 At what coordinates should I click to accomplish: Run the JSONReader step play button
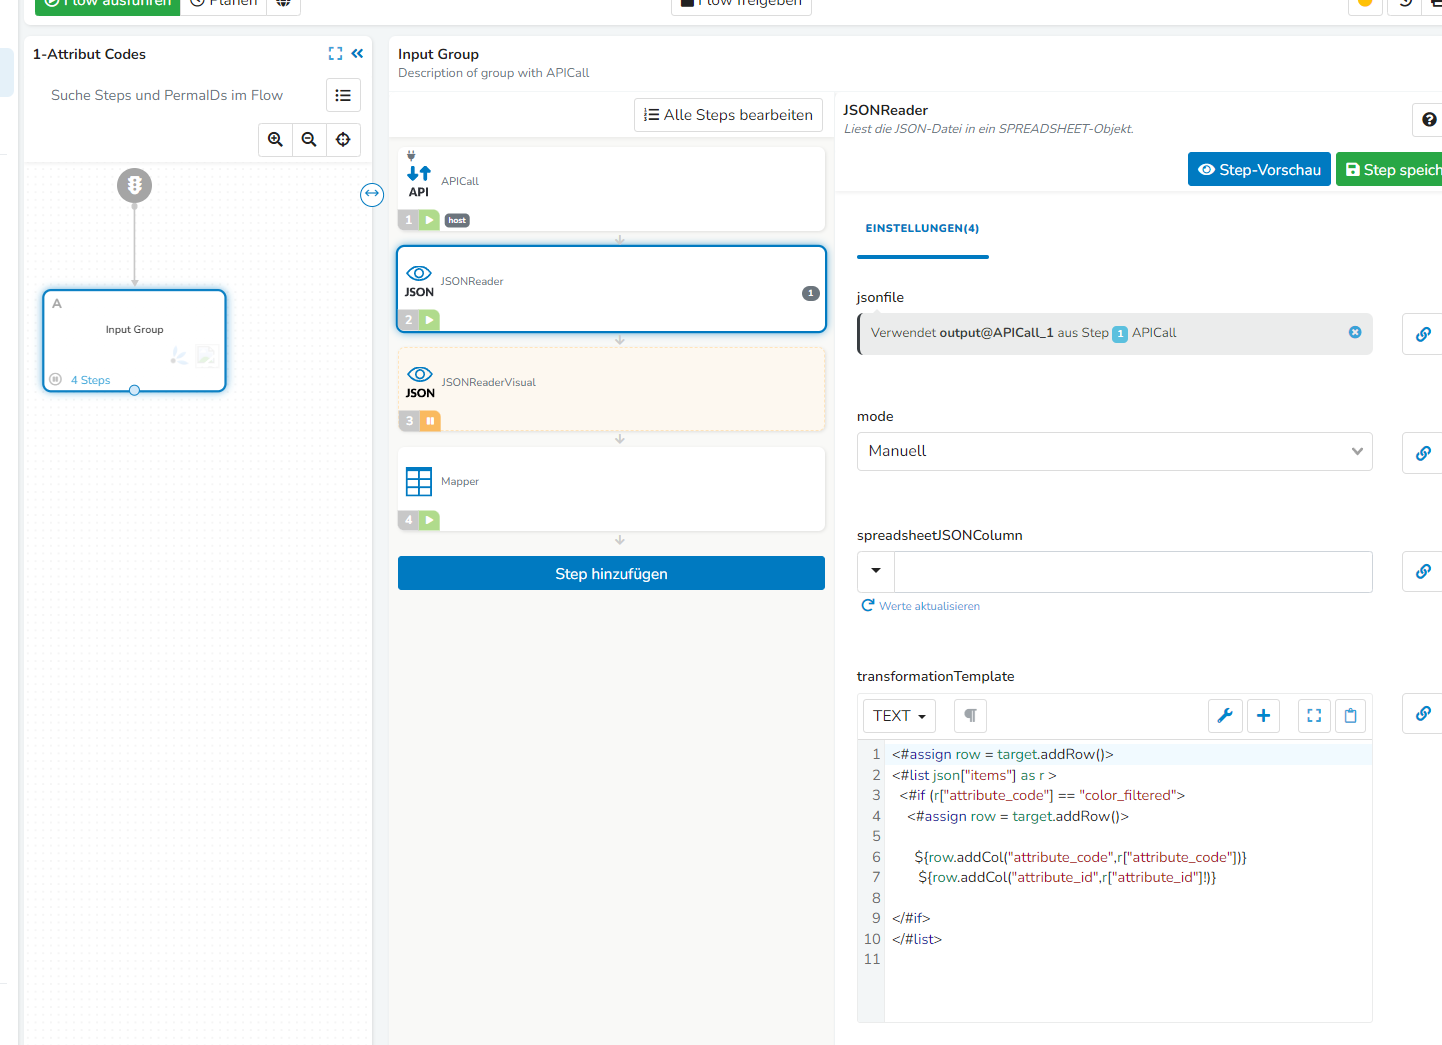click(429, 320)
